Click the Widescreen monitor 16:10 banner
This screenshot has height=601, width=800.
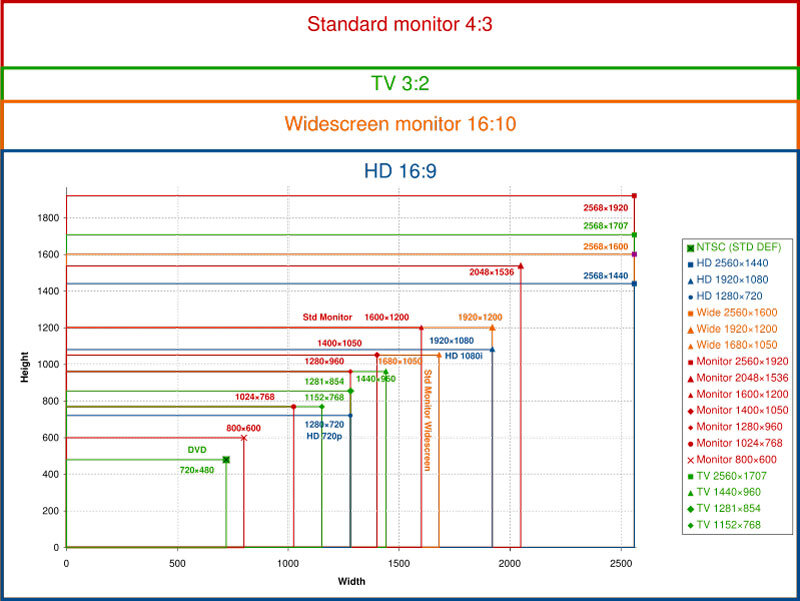click(x=400, y=124)
